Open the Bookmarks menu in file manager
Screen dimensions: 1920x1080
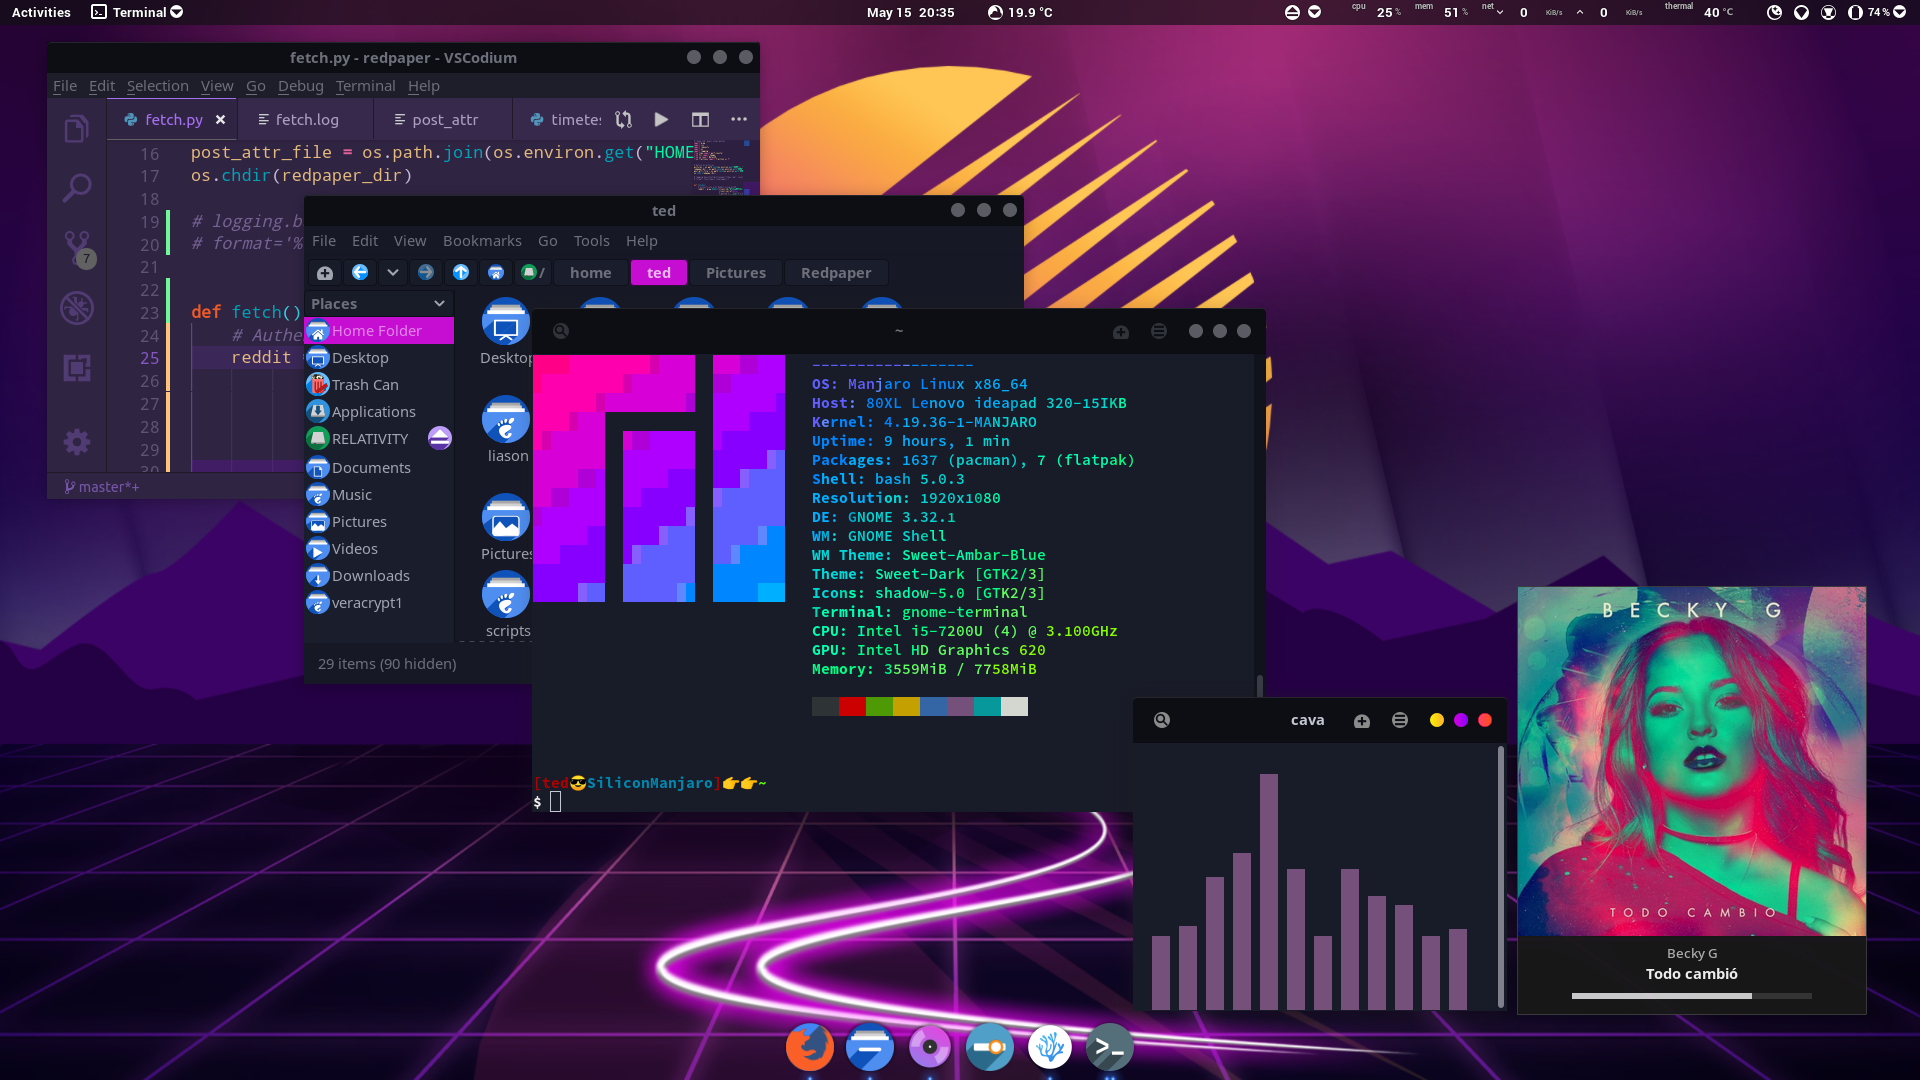coord(482,241)
